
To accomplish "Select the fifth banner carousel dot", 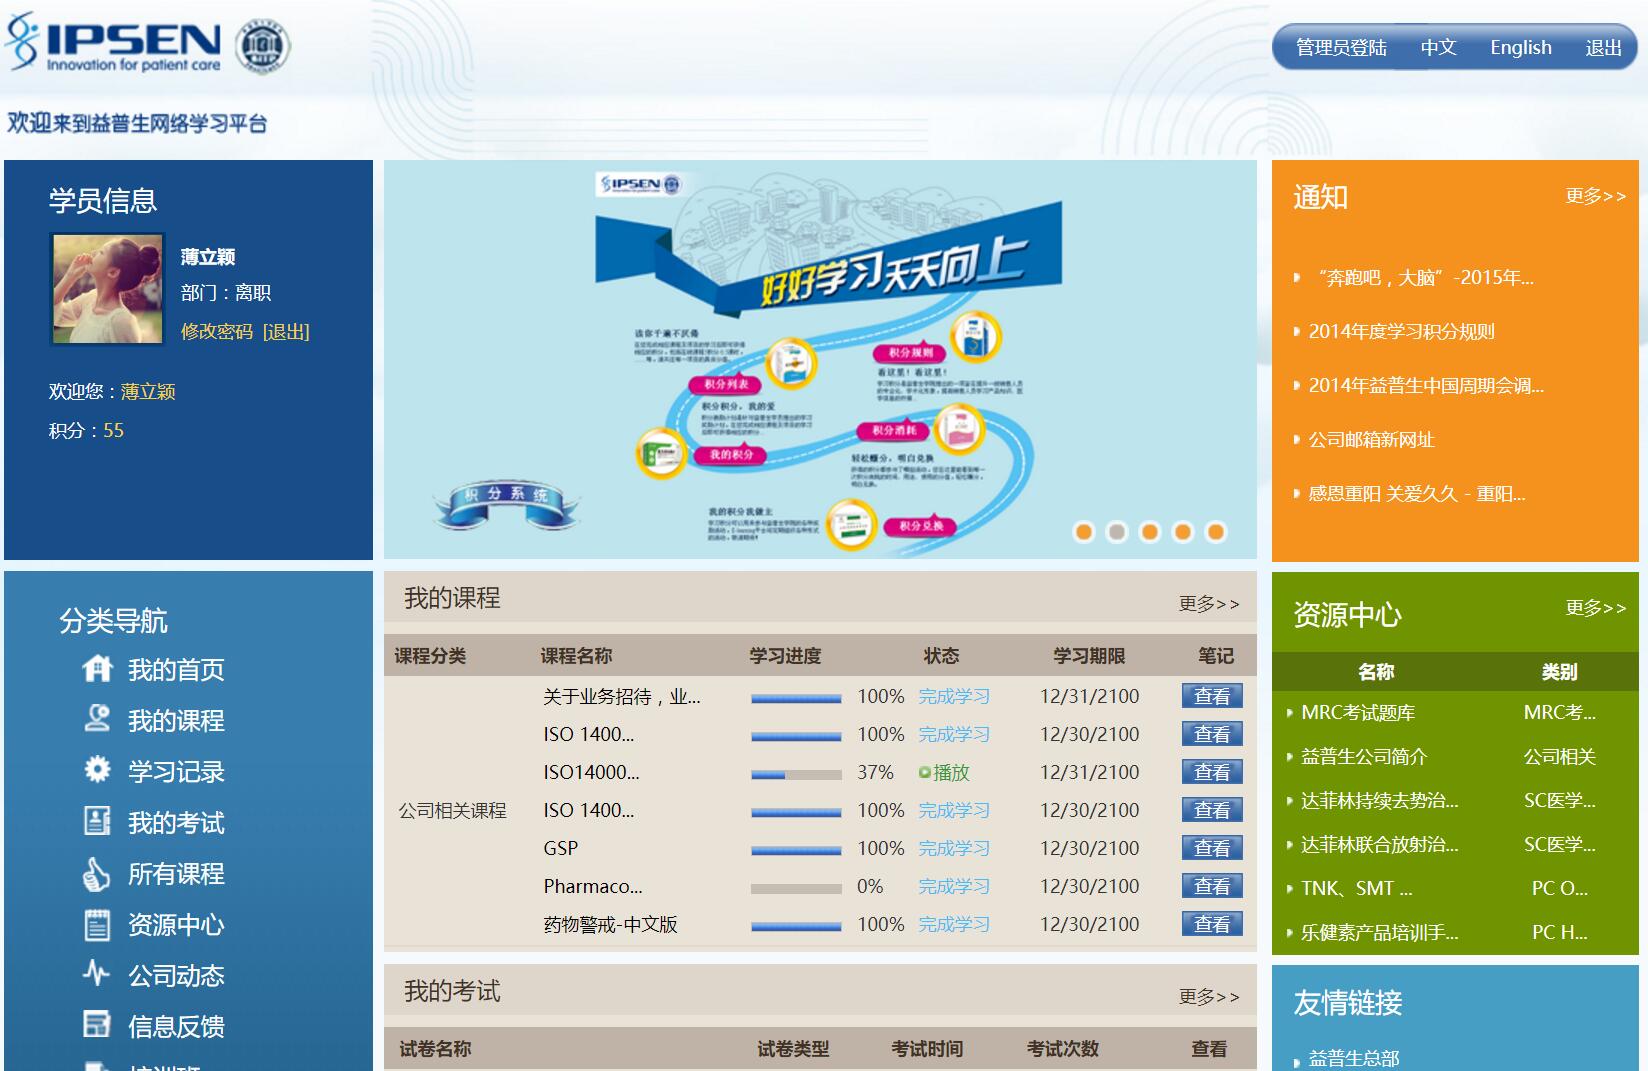I will point(1216,532).
